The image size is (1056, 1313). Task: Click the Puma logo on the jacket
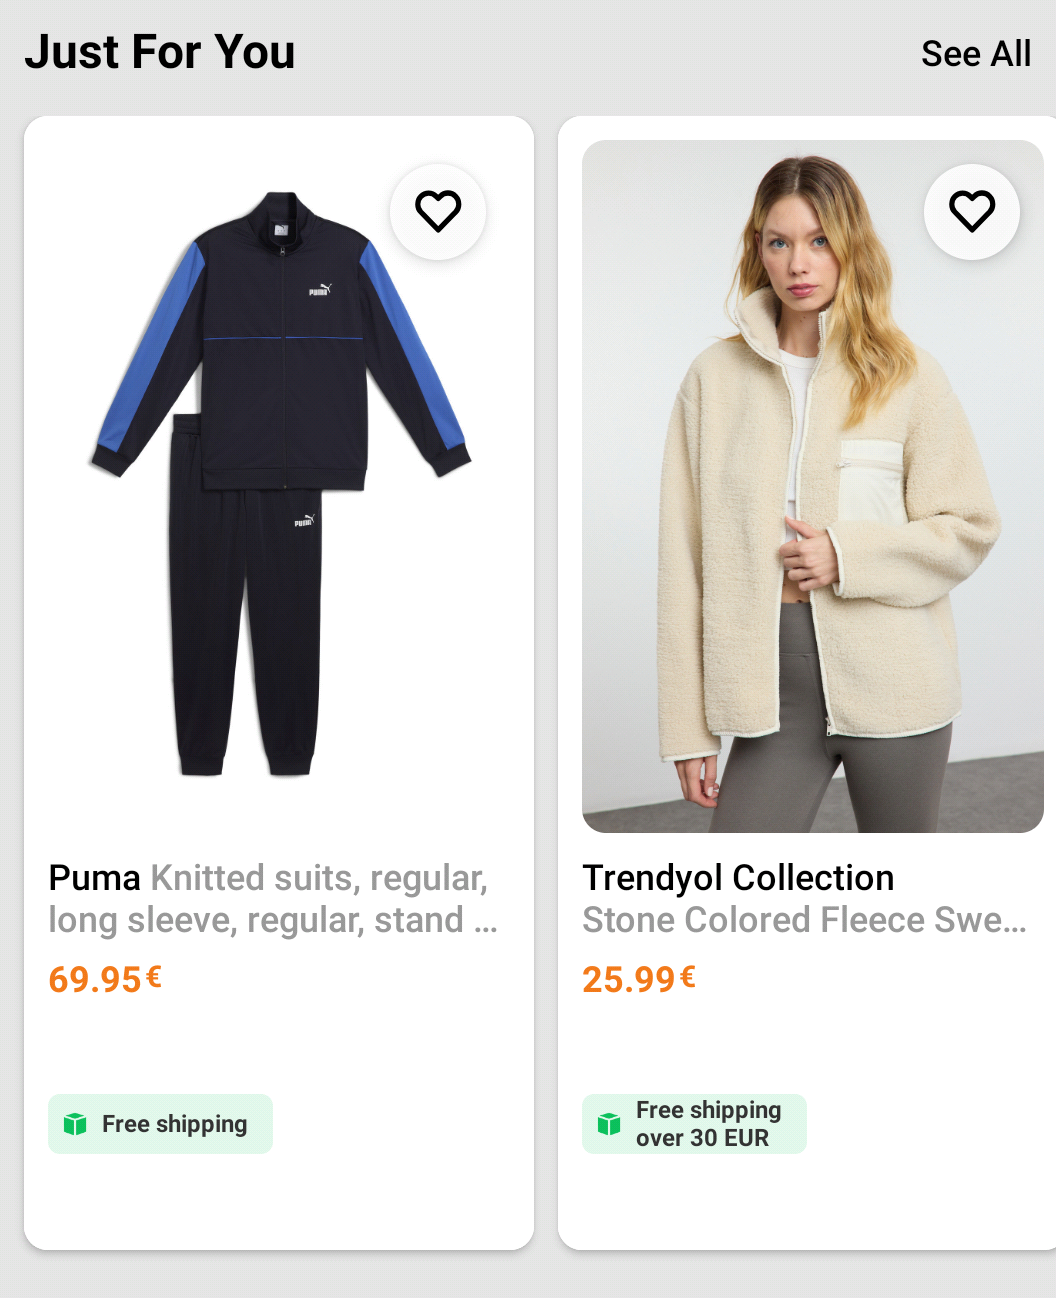tap(319, 290)
